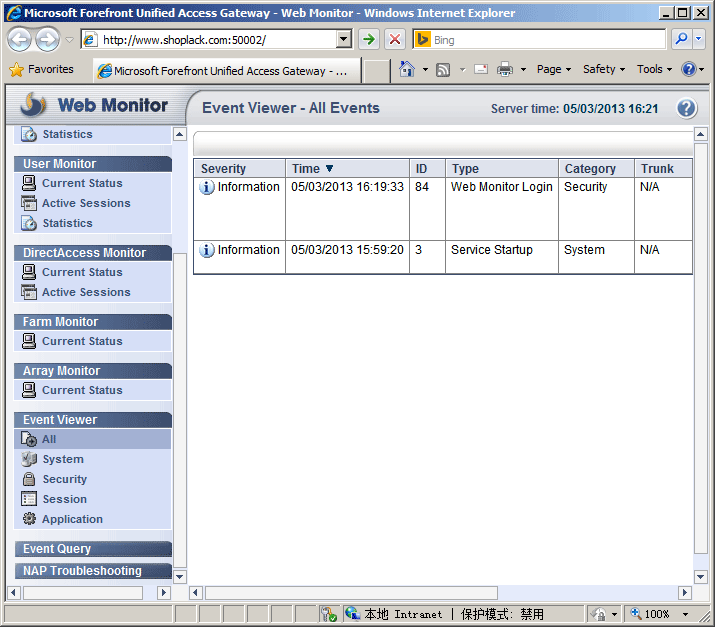The width and height of the screenshot is (715, 627).
Task: Open the recent pages dropdown arrow
Action: (69, 40)
